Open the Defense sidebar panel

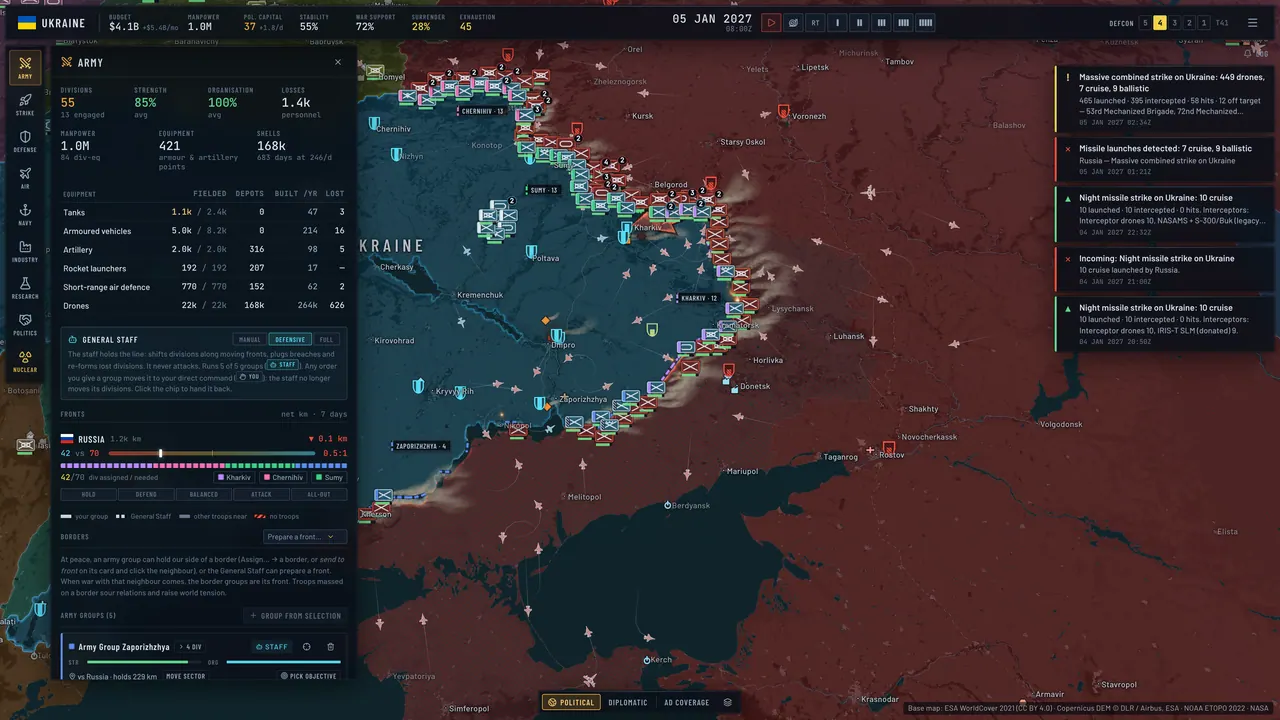point(25,141)
